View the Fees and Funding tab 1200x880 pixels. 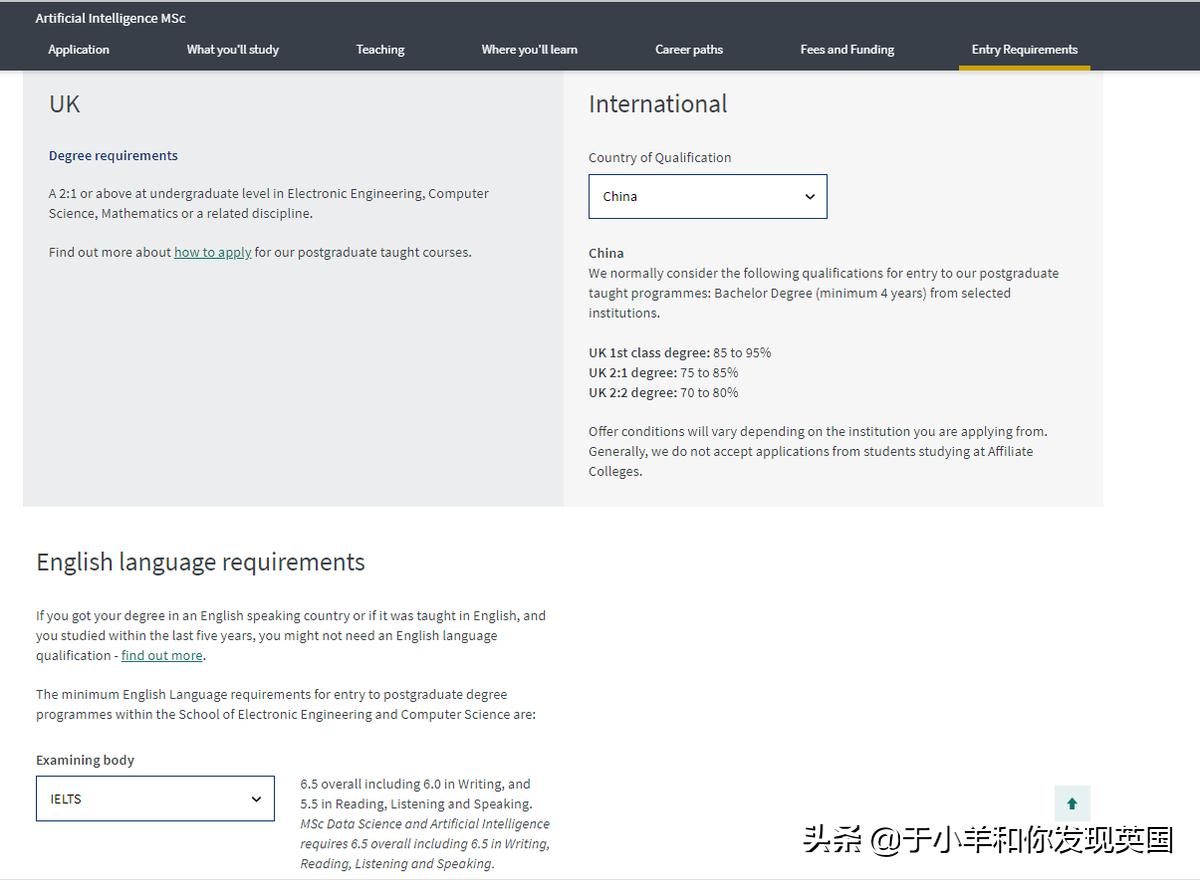click(847, 49)
